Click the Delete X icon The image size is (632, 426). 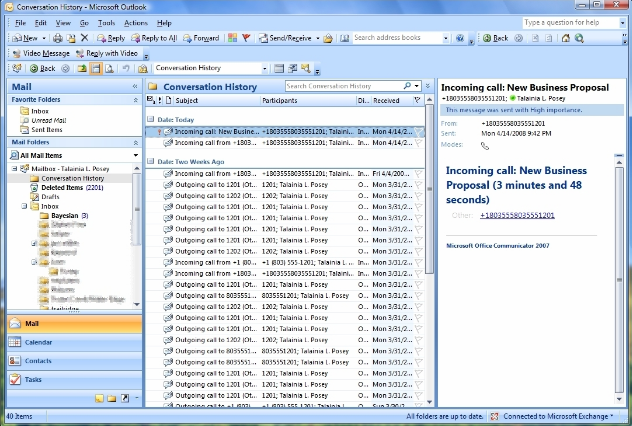click(84, 38)
